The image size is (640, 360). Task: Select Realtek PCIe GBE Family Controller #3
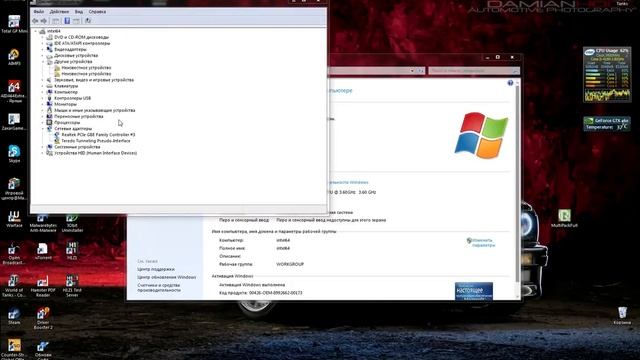click(98, 135)
